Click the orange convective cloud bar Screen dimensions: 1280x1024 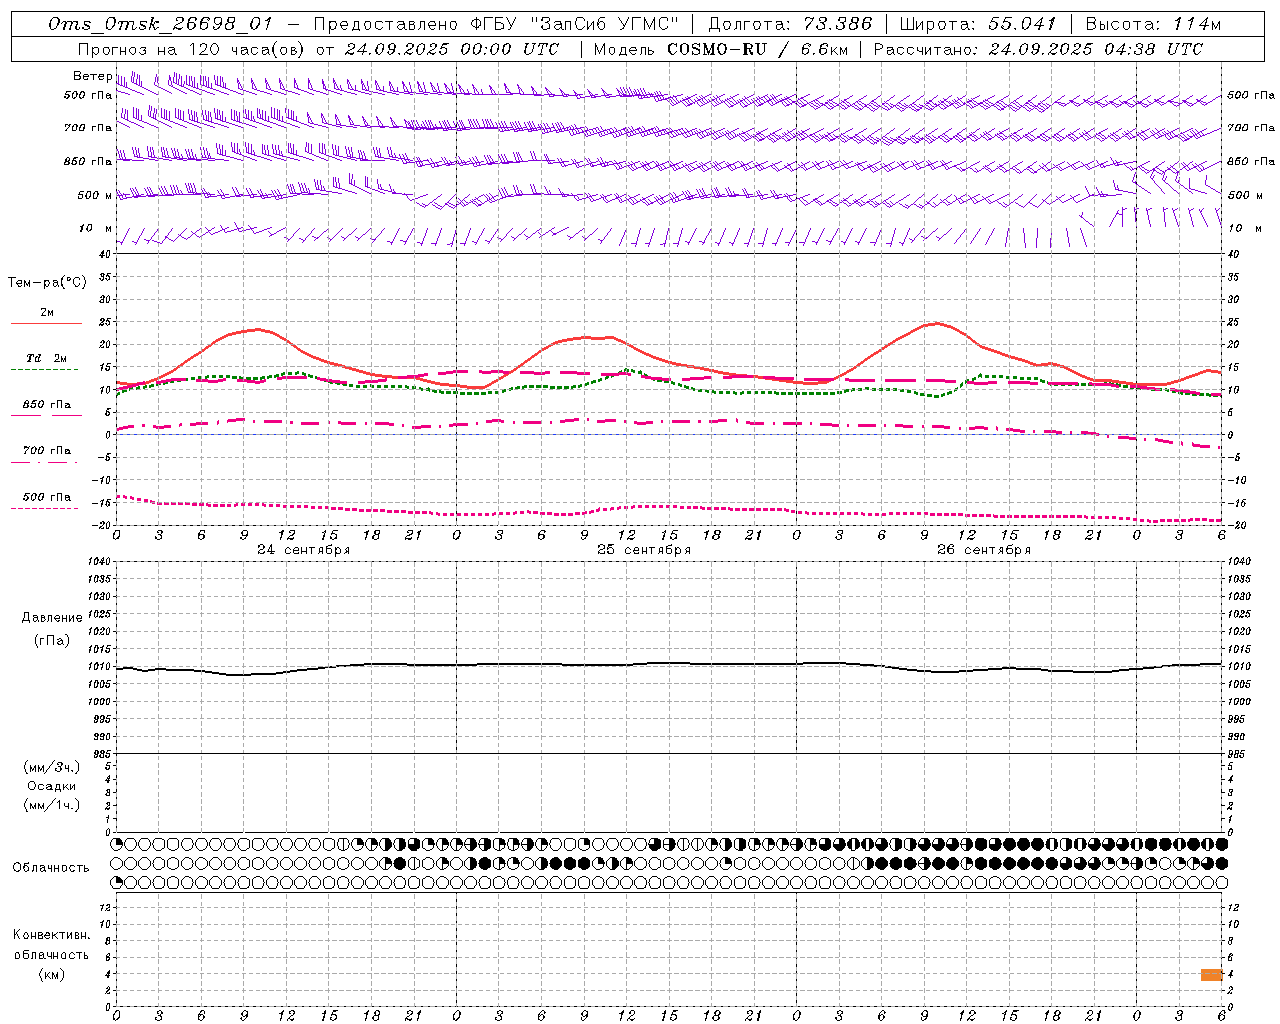(1211, 975)
